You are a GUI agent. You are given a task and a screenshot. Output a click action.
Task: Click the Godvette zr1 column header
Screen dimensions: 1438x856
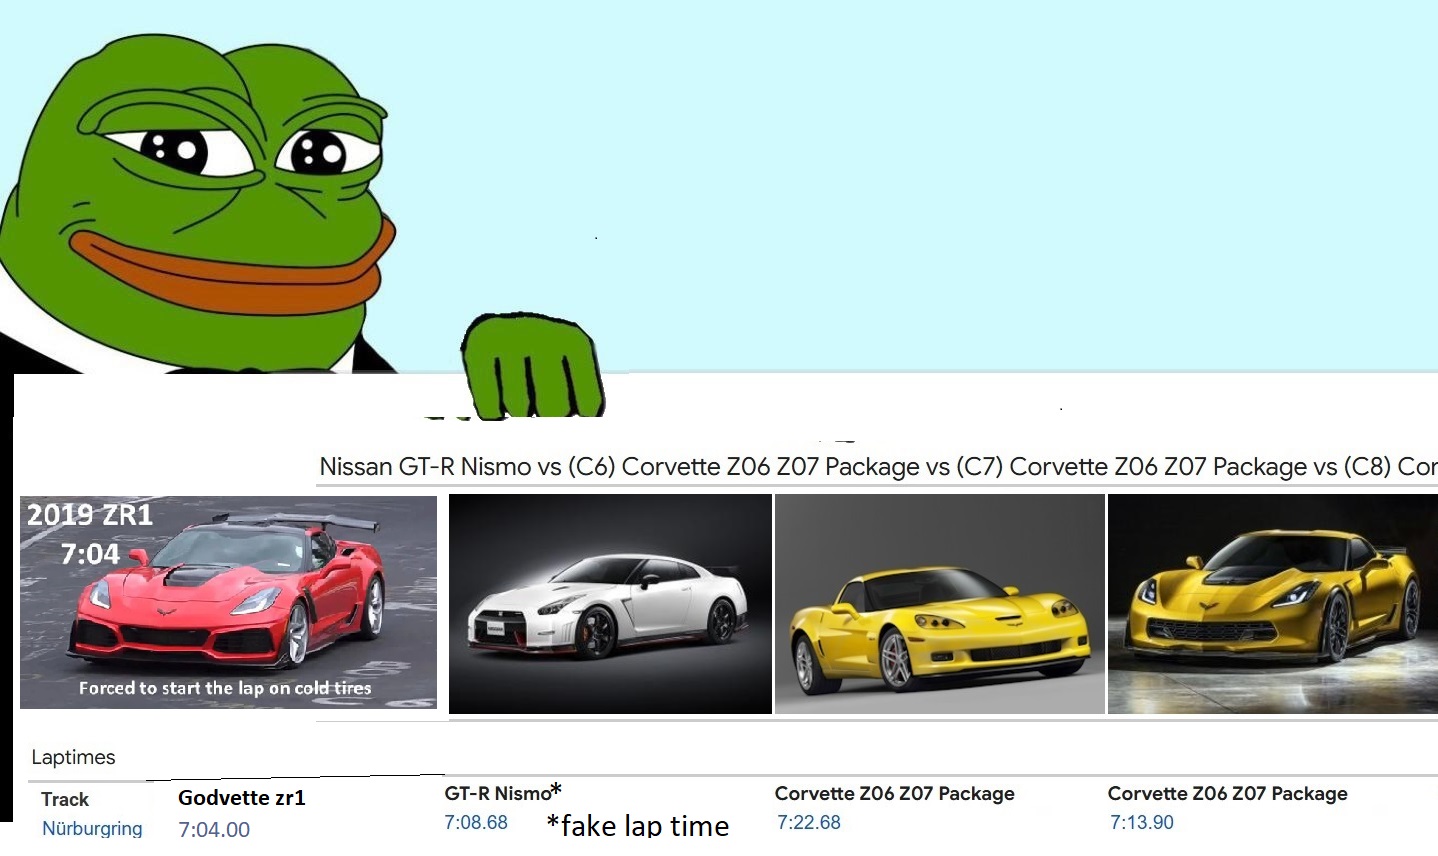pyautogui.click(x=242, y=798)
